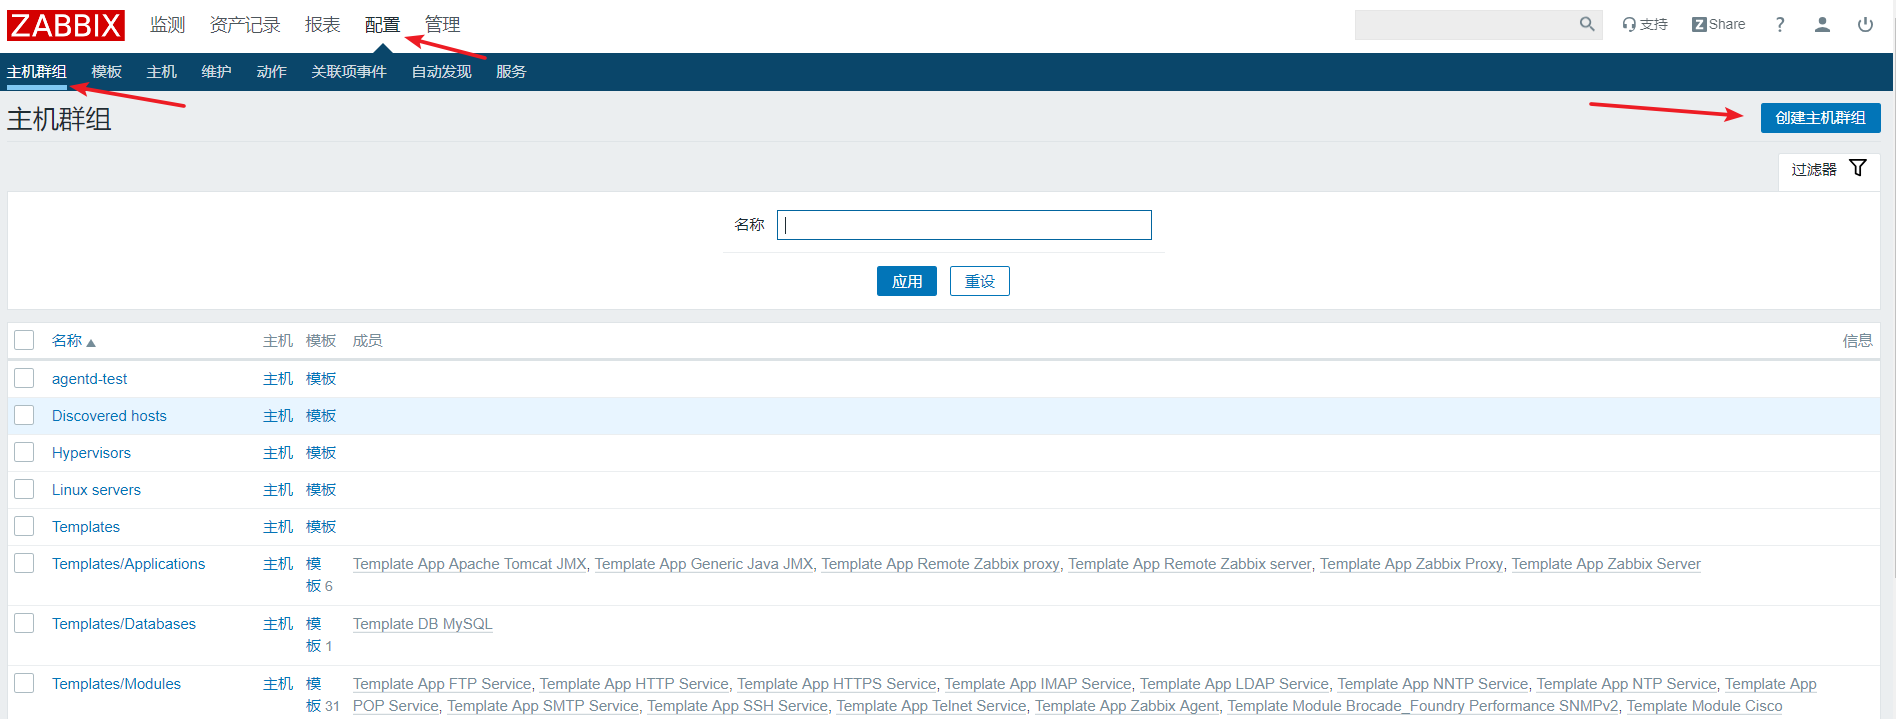This screenshot has width=1896, height=719.
Task: Open the user profile icon
Action: click(1822, 25)
